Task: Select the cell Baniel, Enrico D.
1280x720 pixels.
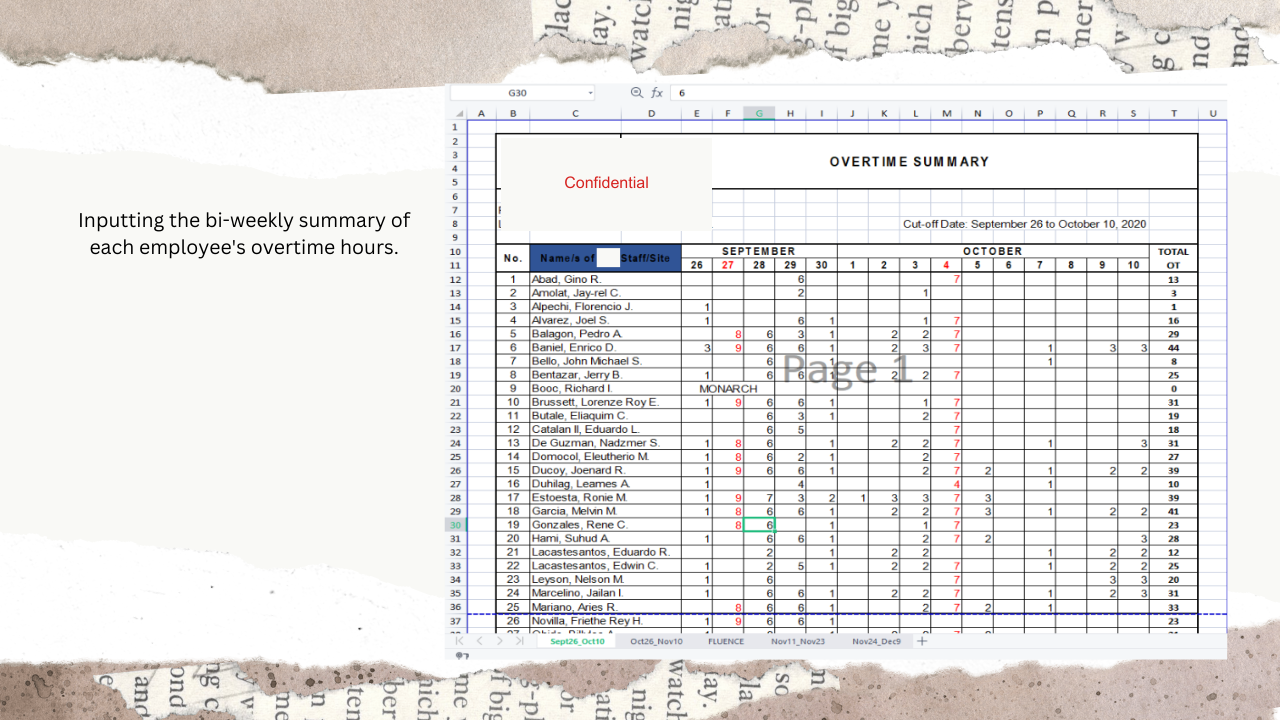Action: coord(605,347)
